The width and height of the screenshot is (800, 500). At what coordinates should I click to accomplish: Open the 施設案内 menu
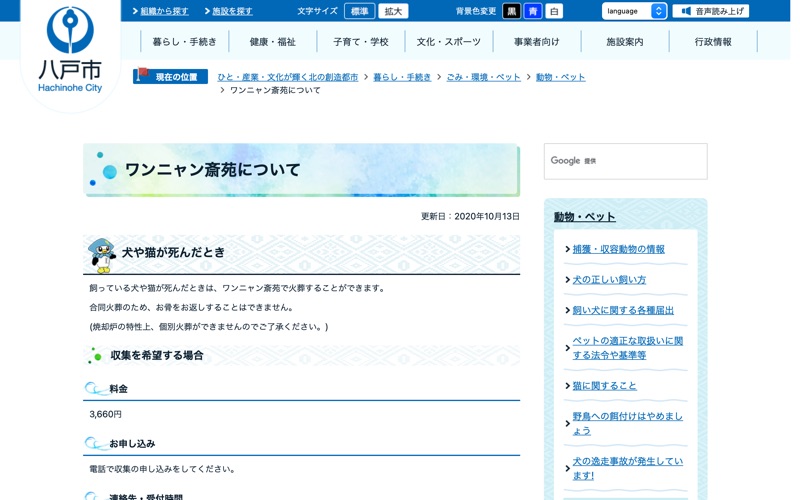click(624, 42)
